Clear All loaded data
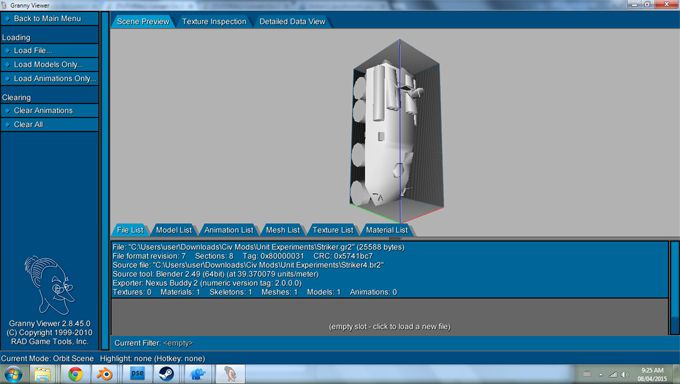680x384 pixels. click(x=49, y=125)
